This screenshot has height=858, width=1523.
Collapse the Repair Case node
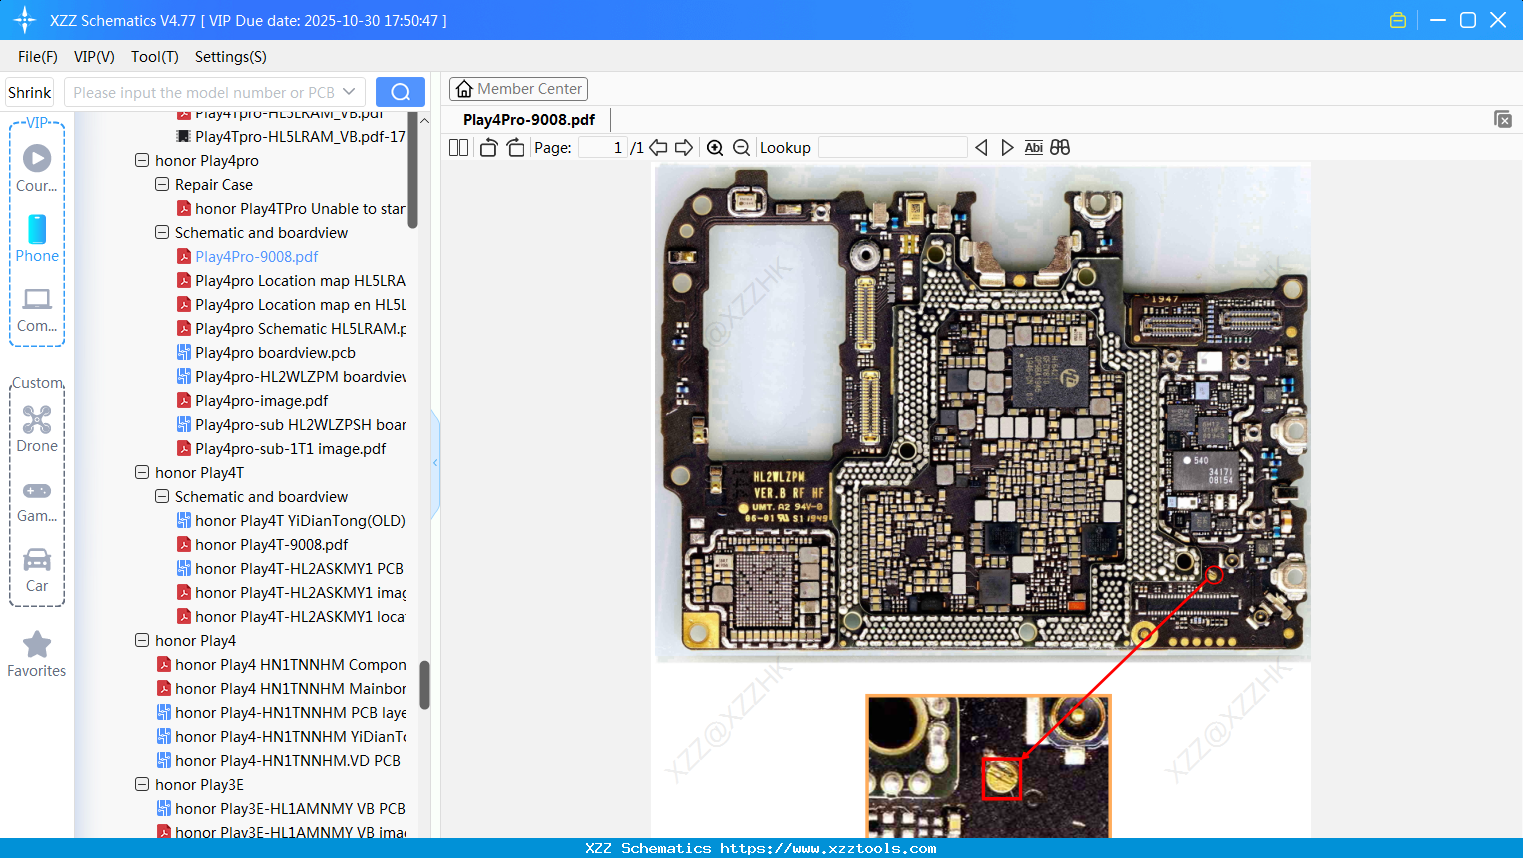162,184
